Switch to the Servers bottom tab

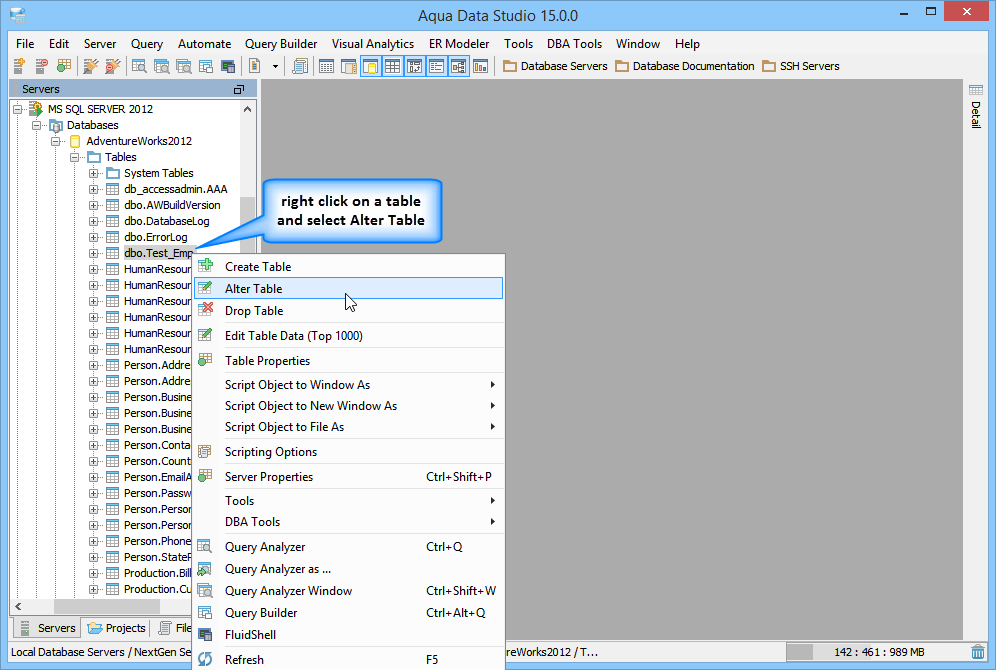click(48, 628)
